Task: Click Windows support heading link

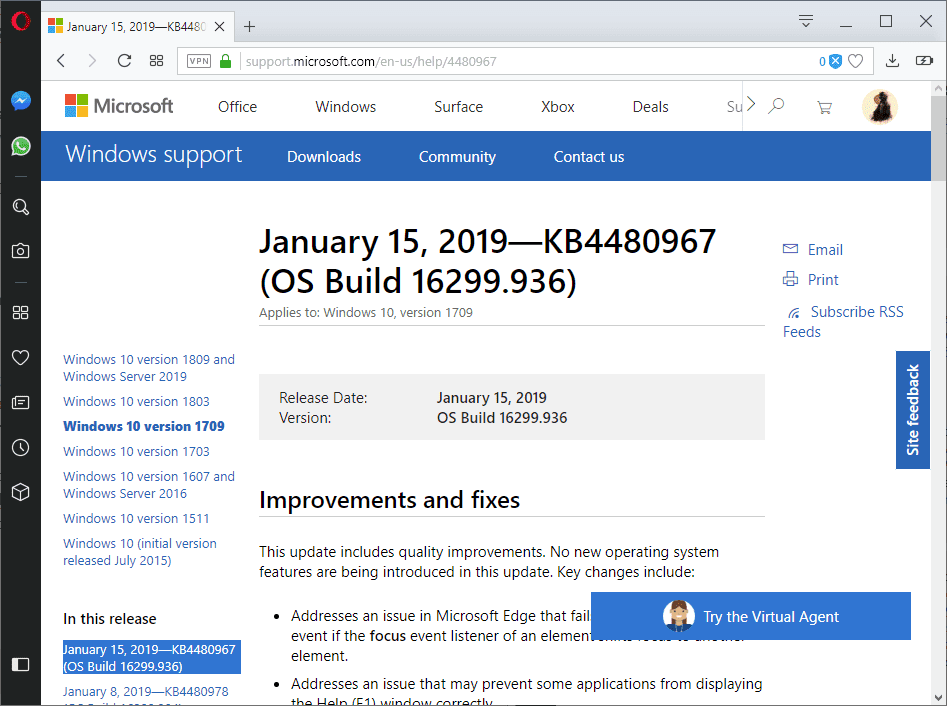Action: [x=153, y=155]
